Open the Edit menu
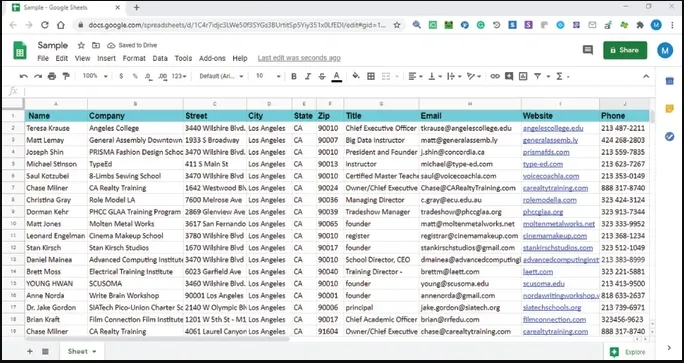This screenshot has height=363, width=684. click(62, 58)
